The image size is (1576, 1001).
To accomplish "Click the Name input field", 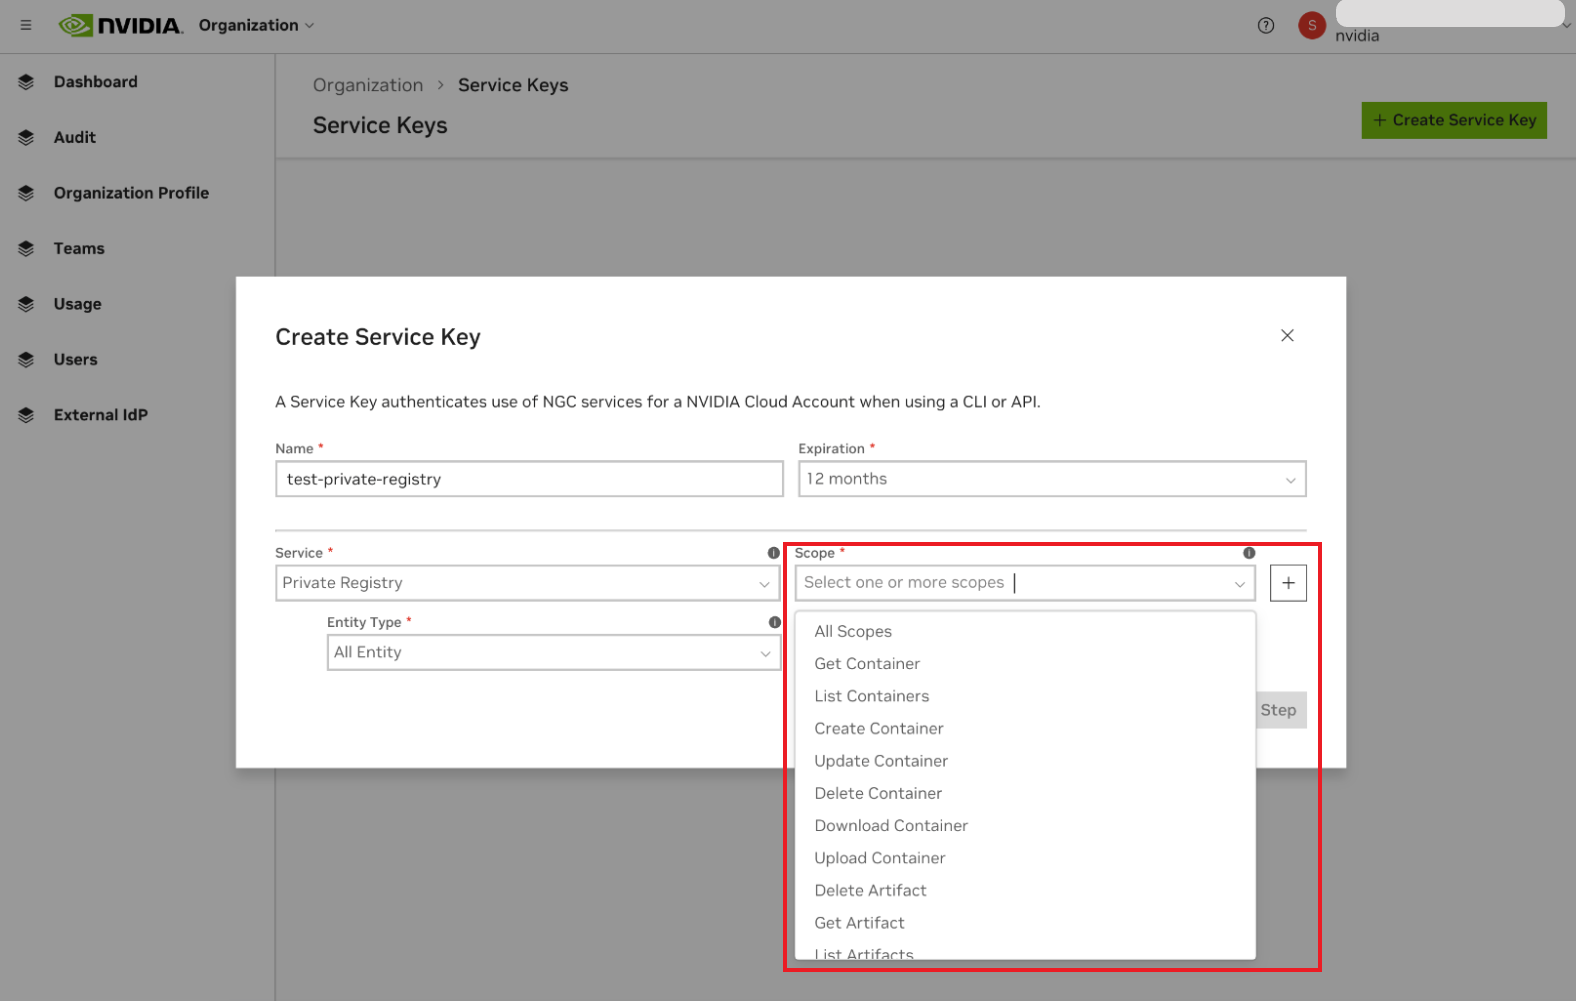I will click(x=529, y=479).
